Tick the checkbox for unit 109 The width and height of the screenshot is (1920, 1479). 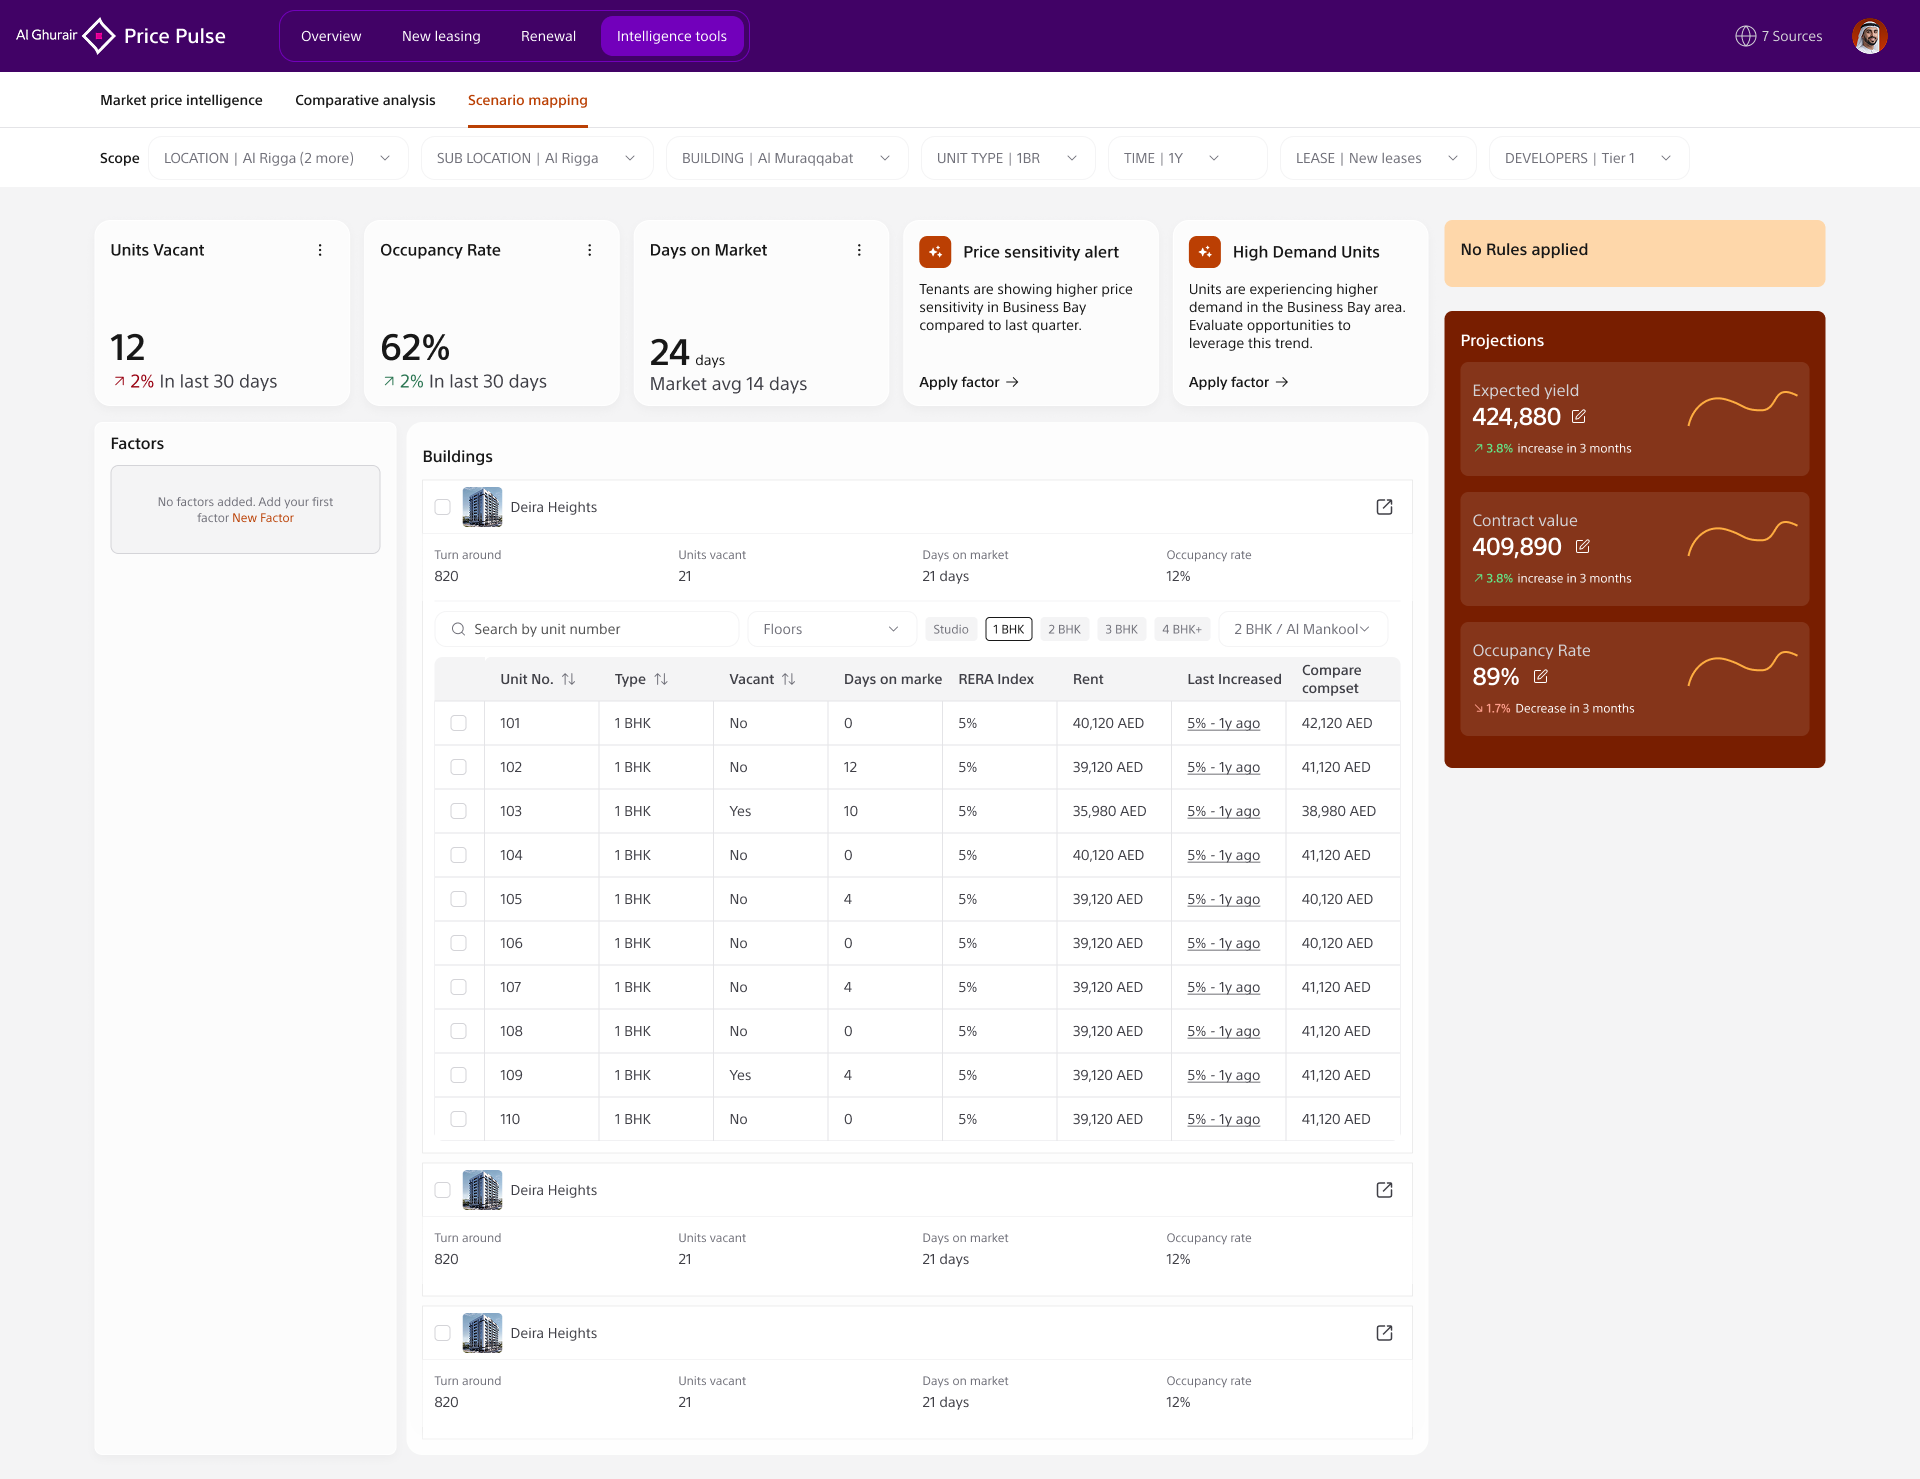(459, 1075)
